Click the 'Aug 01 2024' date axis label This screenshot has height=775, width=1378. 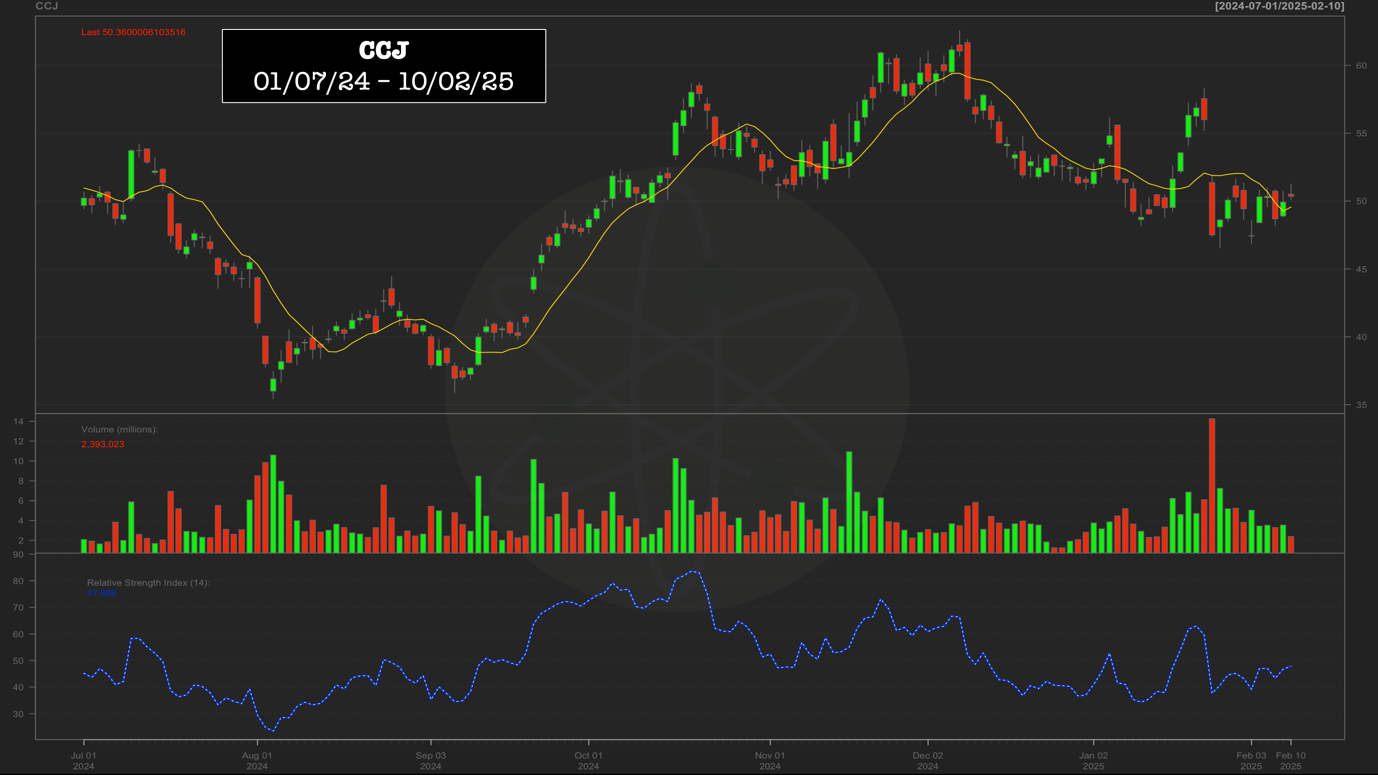coord(257,761)
